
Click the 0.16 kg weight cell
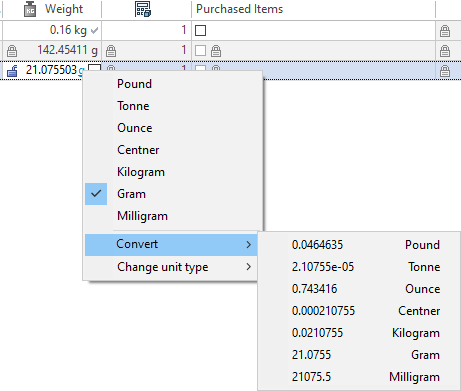52,31
